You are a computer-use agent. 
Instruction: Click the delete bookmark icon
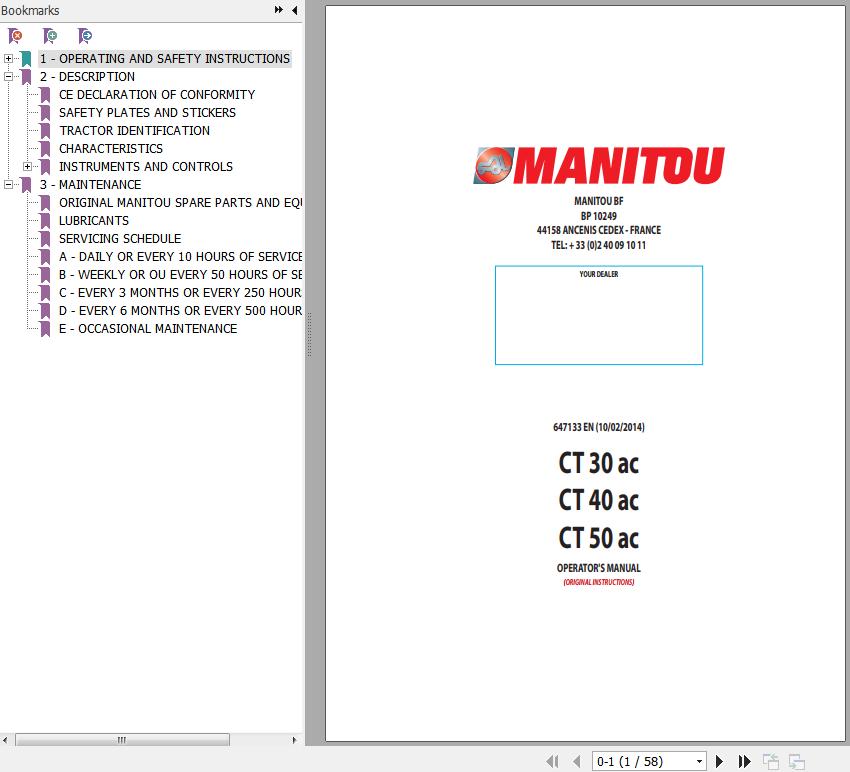click(15, 36)
